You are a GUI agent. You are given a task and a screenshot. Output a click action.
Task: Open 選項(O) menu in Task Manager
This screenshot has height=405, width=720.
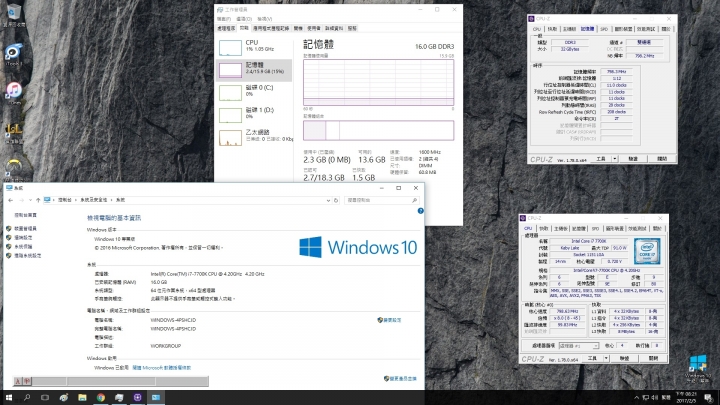(x=244, y=19)
